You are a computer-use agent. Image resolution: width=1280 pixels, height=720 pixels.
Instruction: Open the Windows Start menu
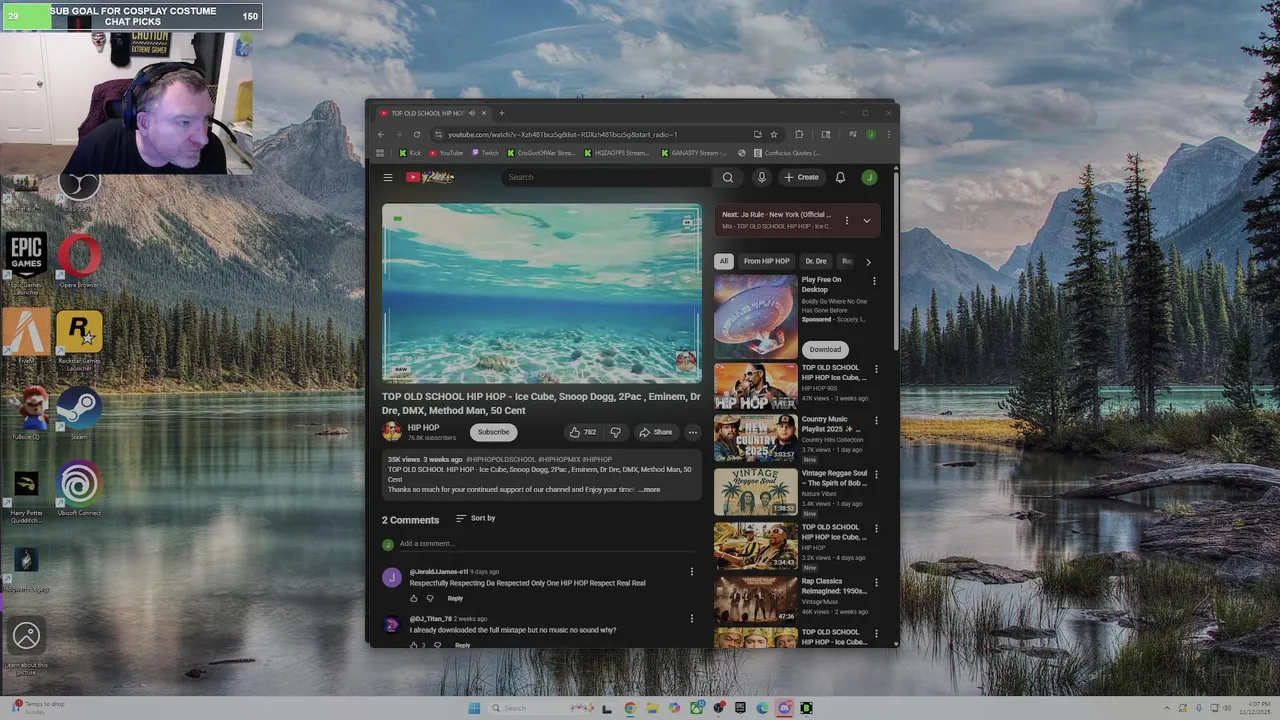474,708
